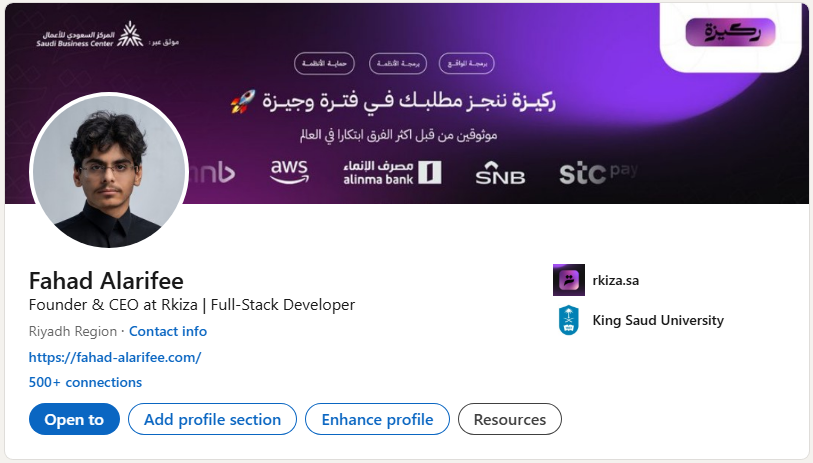Click the Founder & CEO at Rkiza headline

(x=192, y=305)
